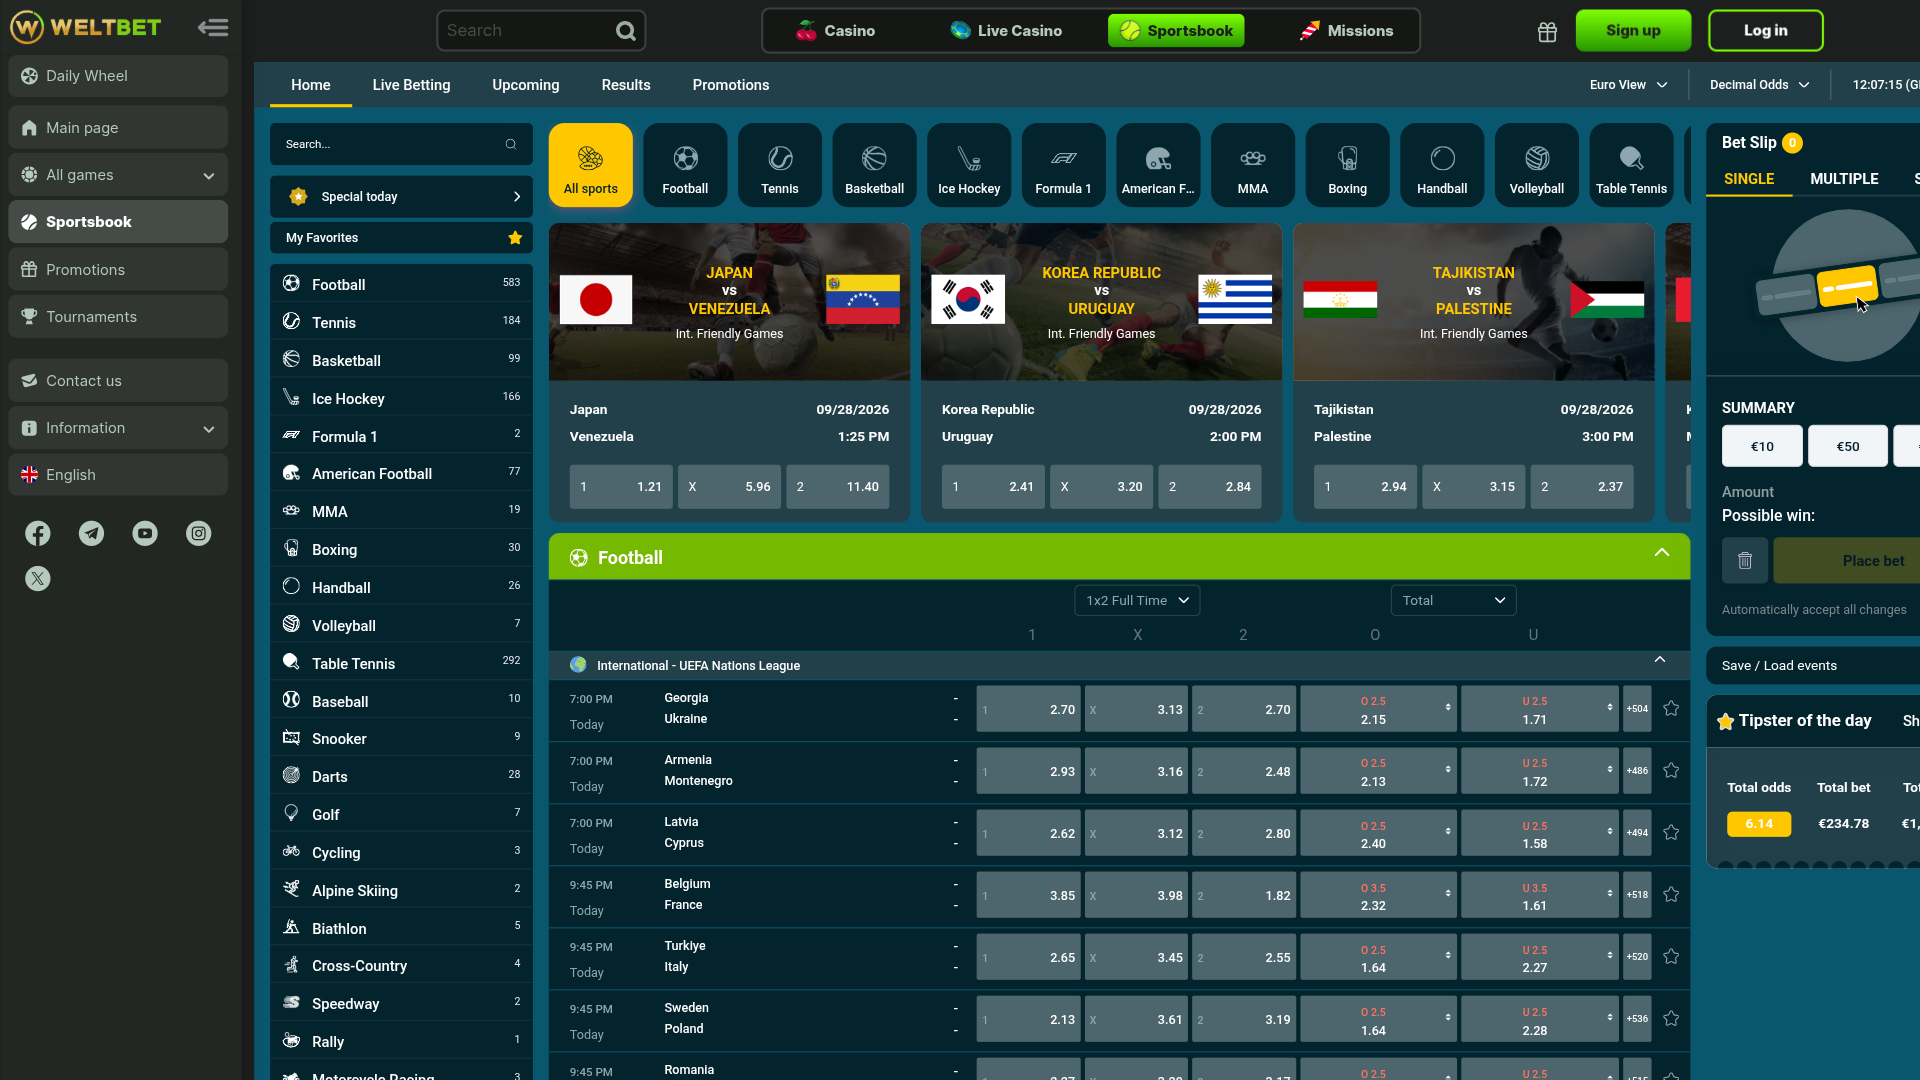Click the Log in button
The height and width of the screenshot is (1080, 1920).
coord(1765,31)
